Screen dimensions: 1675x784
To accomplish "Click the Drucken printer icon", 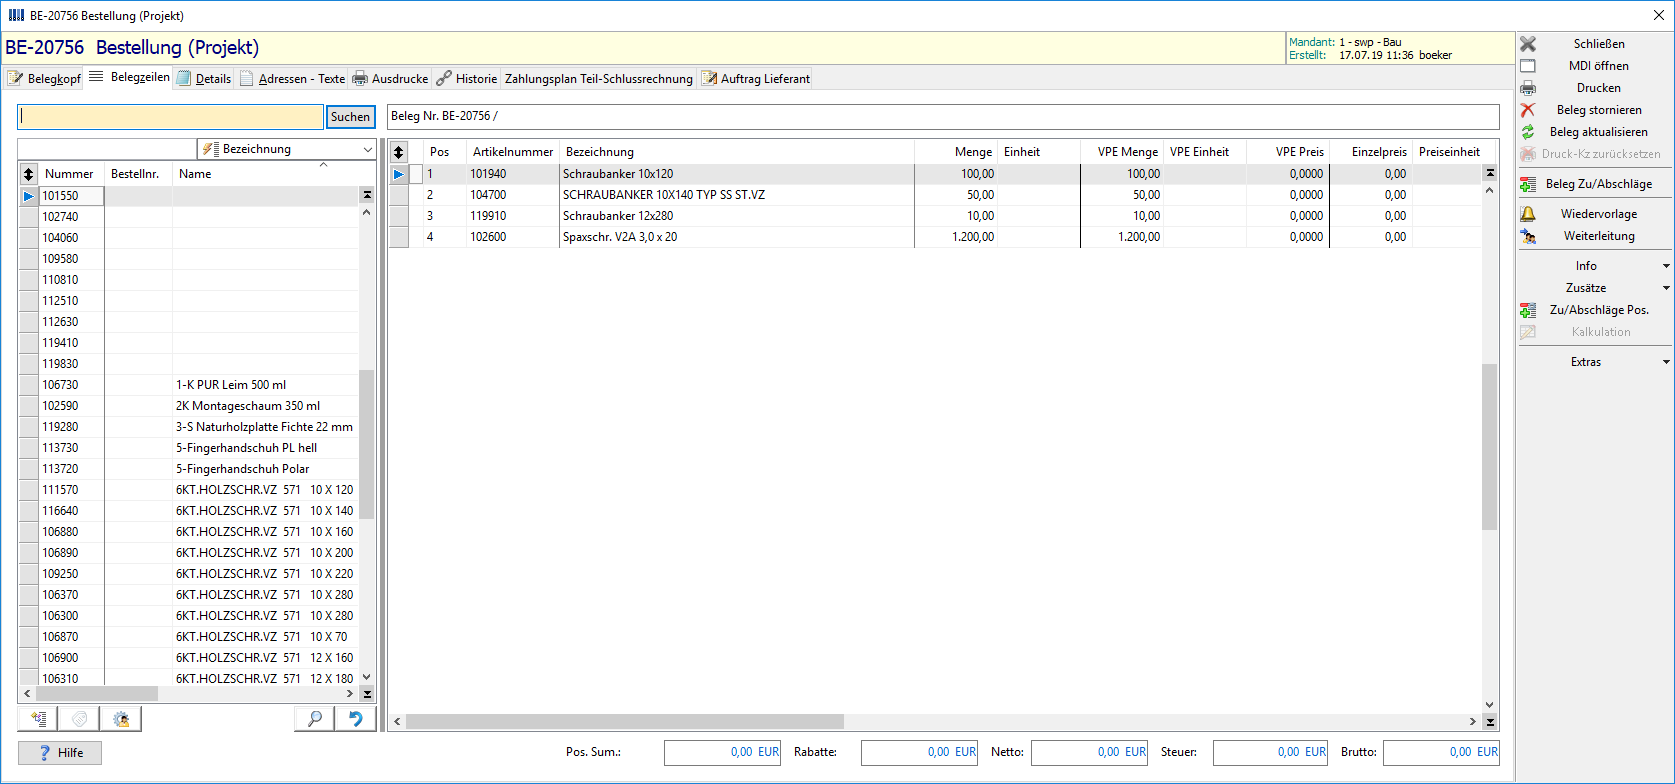I will click(x=1528, y=88).
